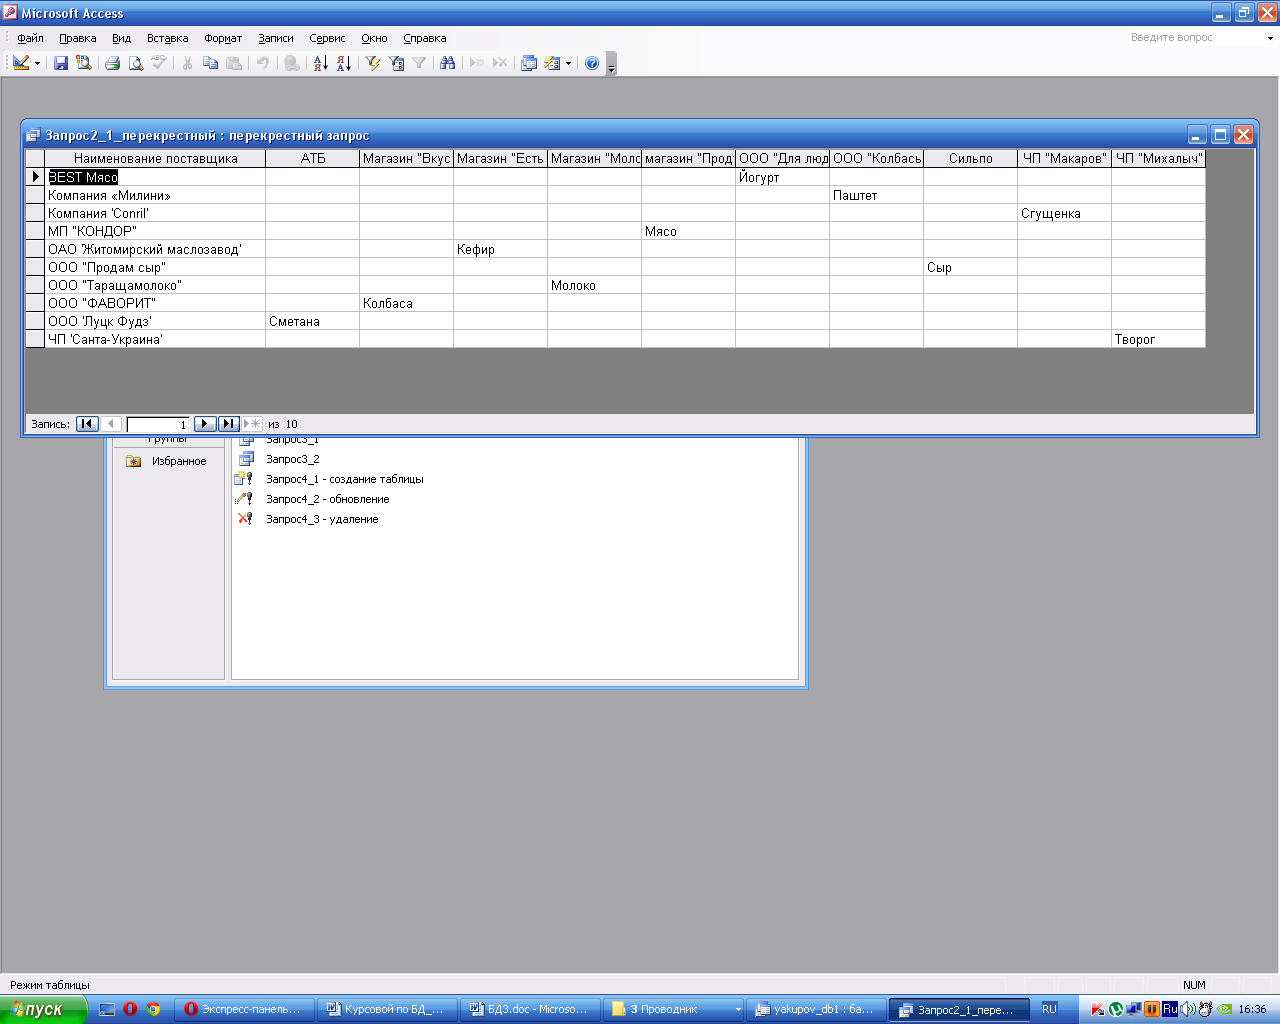Click the 'МП "КОНДОР"' supplier cell
1280x1024 pixels.
pyautogui.click(x=155, y=231)
